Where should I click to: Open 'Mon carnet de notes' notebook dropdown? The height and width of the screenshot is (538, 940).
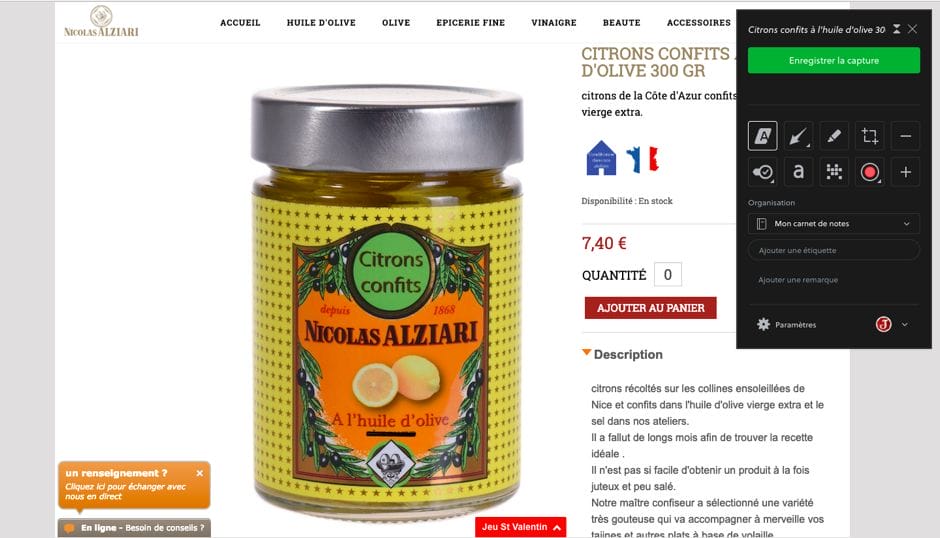pos(833,224)
